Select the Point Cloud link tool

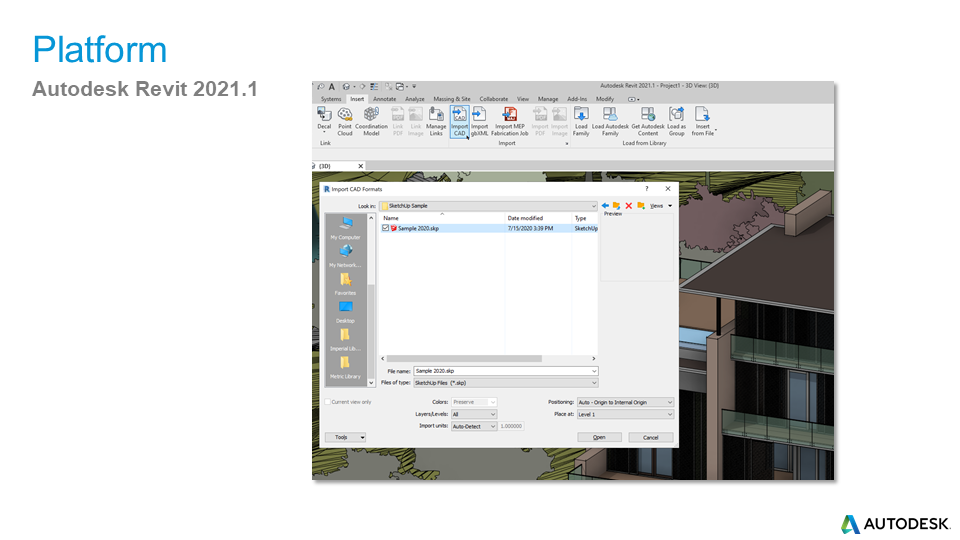[x=345, y=121]
